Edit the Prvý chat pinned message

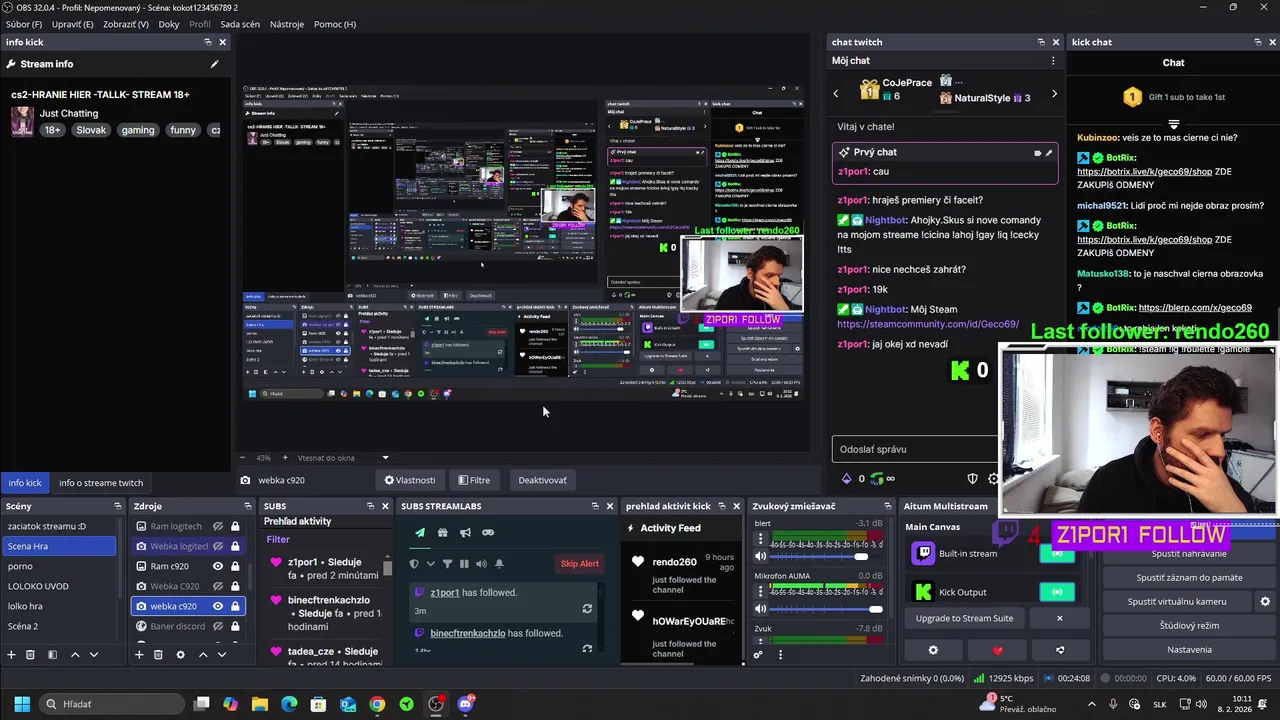pos(1049,152)
